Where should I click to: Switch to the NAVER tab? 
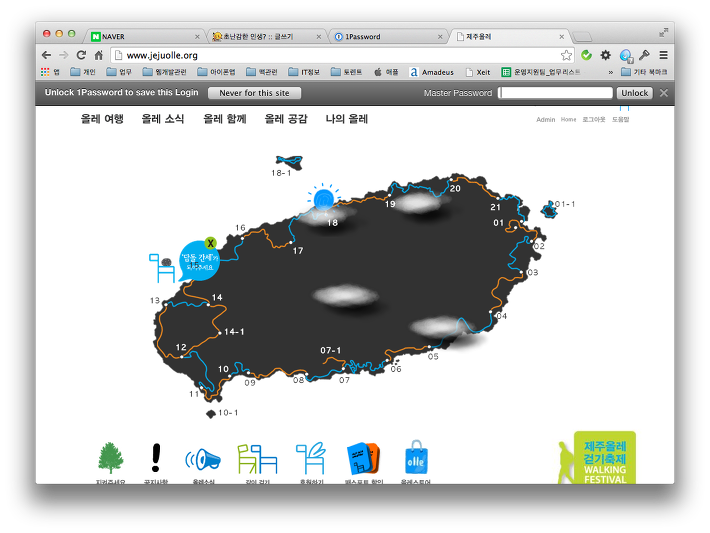[x=144, y=37]
